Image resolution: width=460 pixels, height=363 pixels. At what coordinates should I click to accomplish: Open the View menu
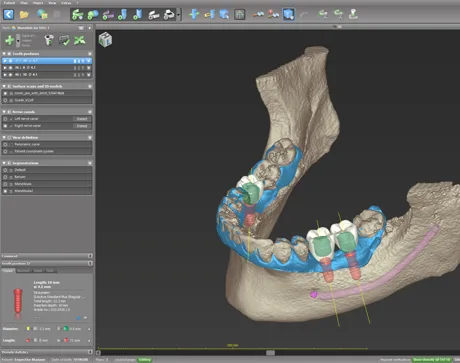coord(52,3)
